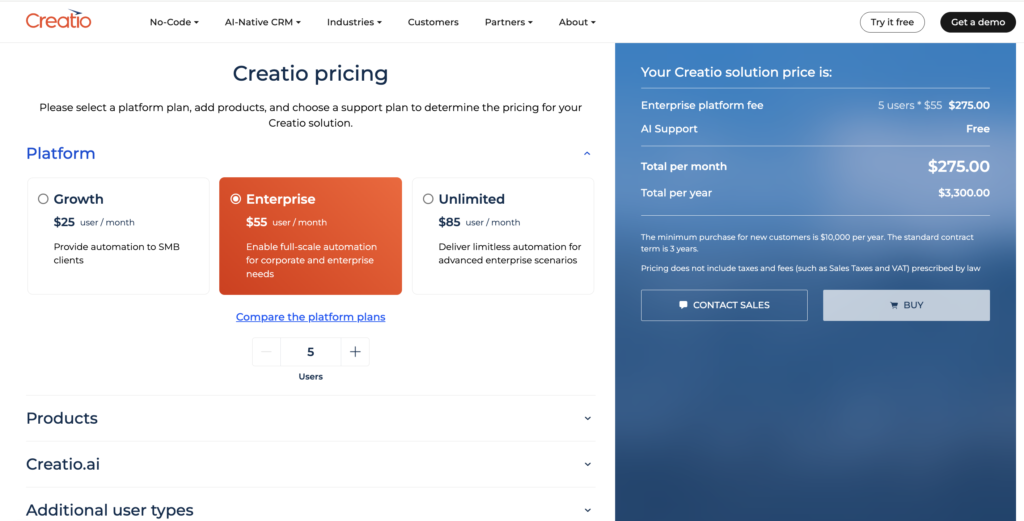Open the Partners dropdown menu

(x=508, y=22)
